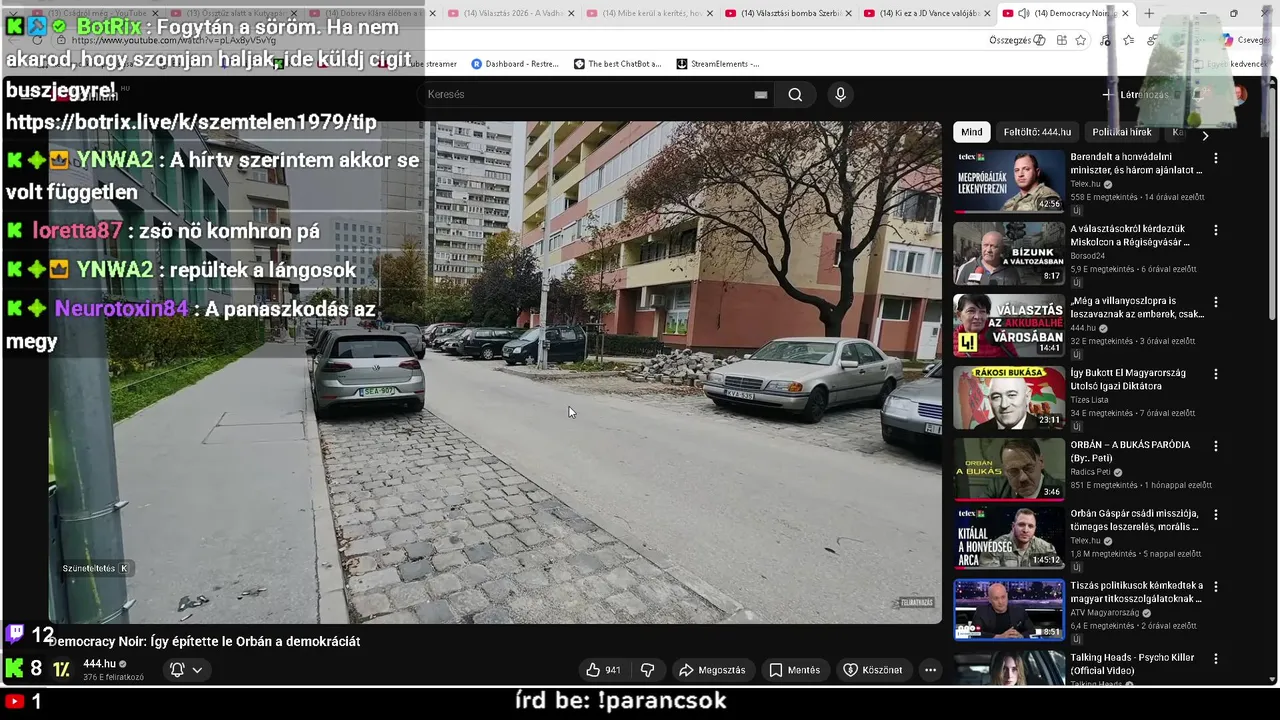Open options menu for A választásokról kérdeztük video
Screen dimensions: 1280x720
(1216, 230)
